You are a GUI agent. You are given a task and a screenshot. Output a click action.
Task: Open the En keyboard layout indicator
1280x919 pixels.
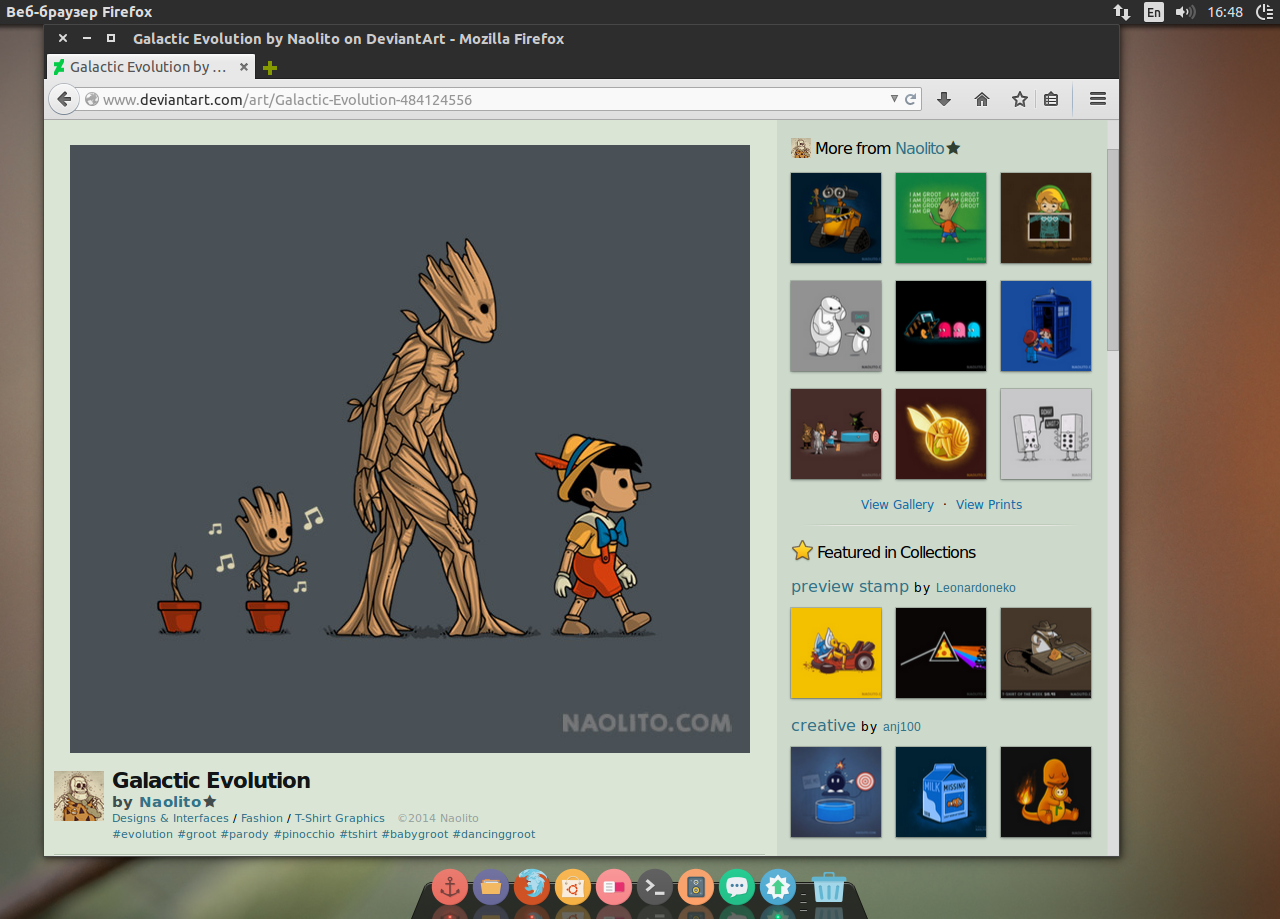click(1154, 12)
